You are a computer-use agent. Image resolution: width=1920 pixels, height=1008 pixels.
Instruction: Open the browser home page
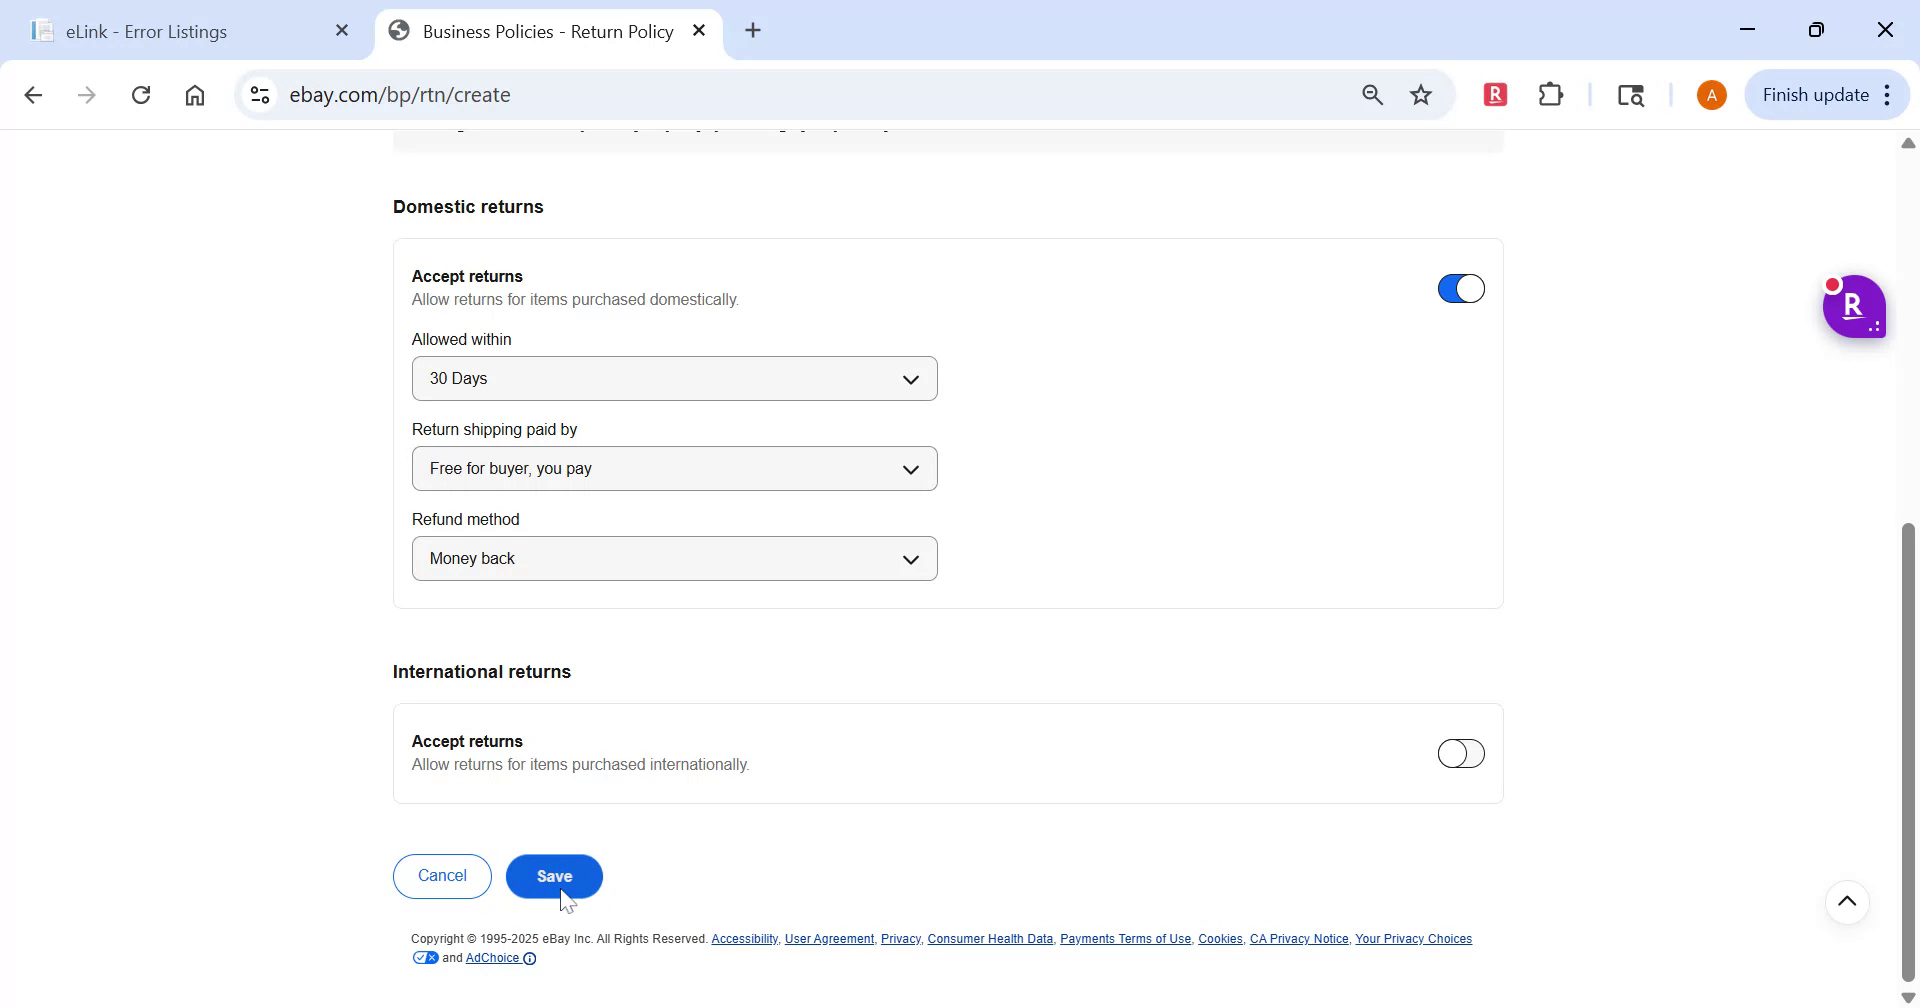(195, 94)
